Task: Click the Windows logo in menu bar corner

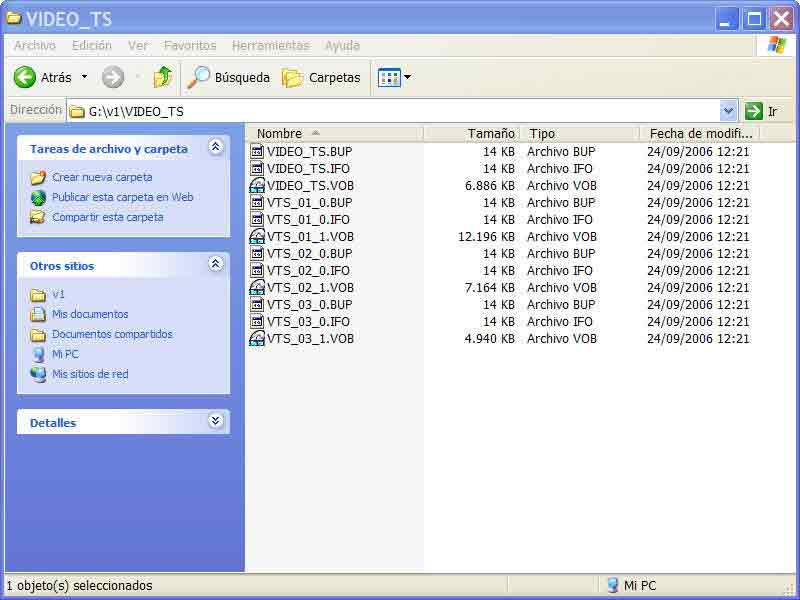Action: 777,45
